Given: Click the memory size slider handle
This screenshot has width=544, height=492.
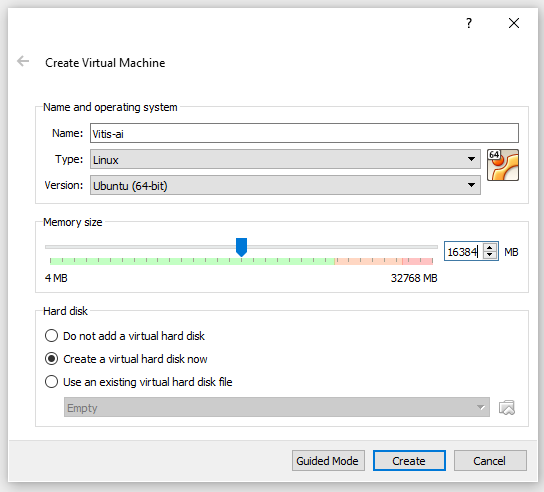Looking at the screenshot, I should pos(241,247).
